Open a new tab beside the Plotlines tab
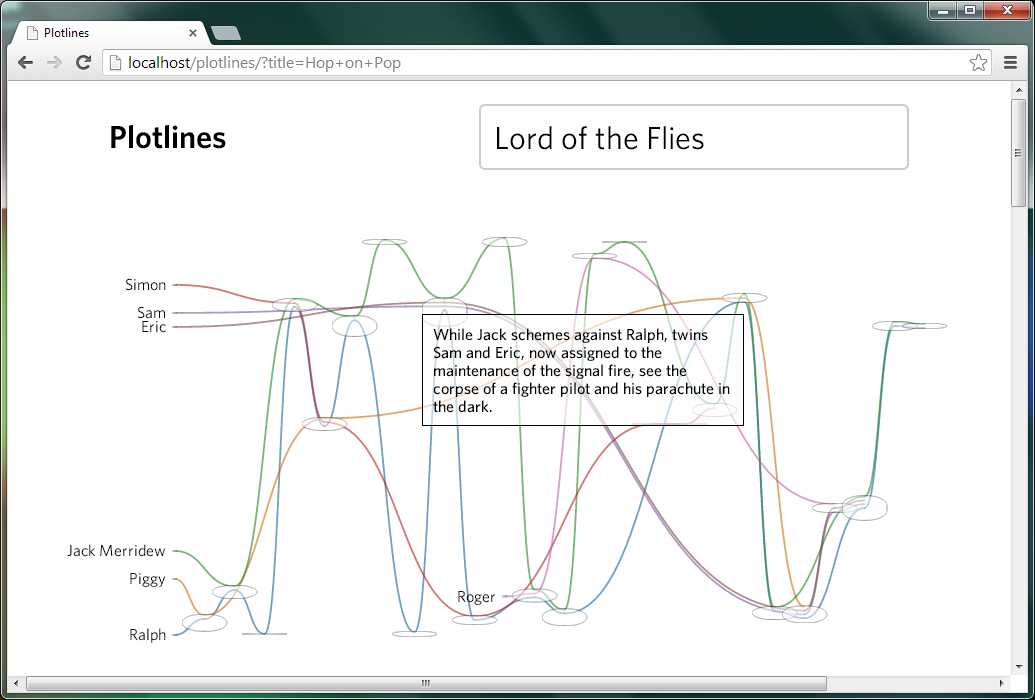 coord(225,33)
